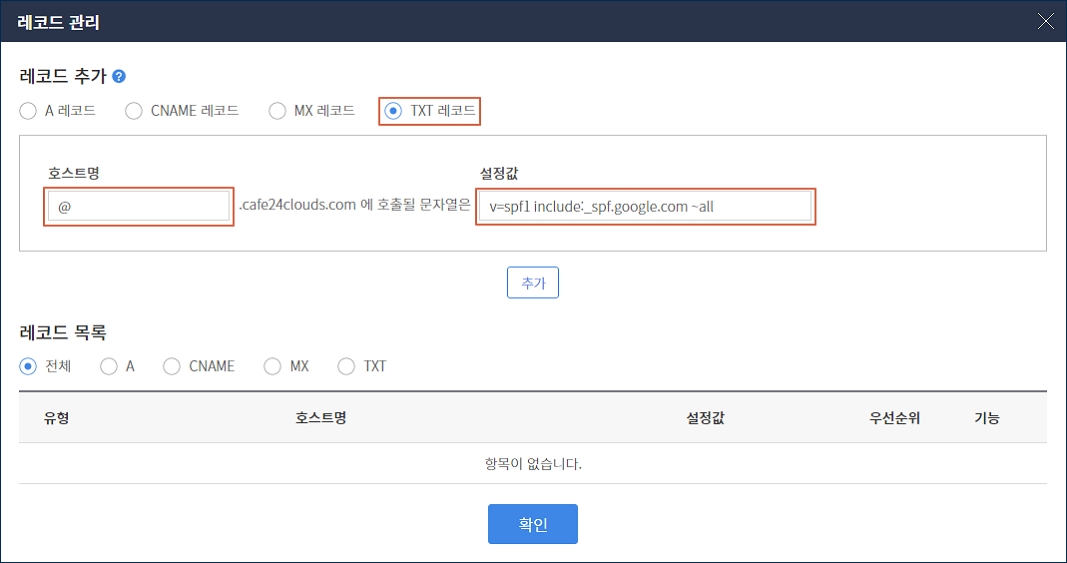Filter the record list by 전체
This screenshot has width=1067, height=563.
28,366
